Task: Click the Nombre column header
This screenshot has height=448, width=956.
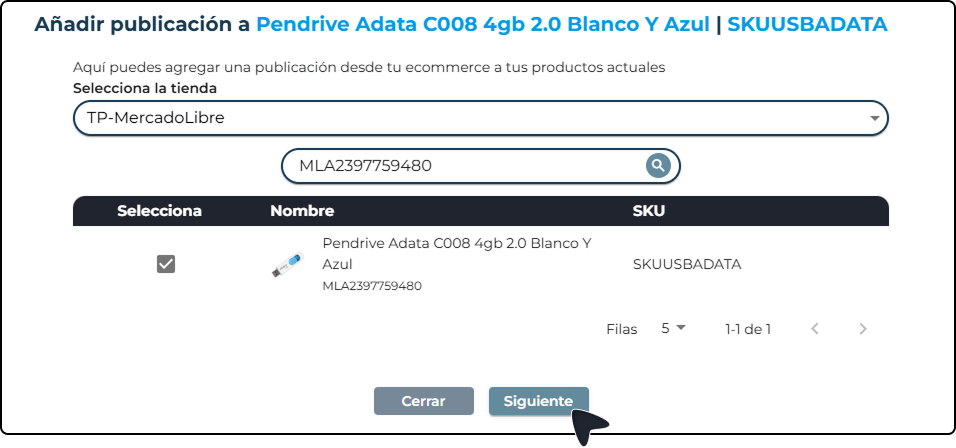Action: (301, 211)
